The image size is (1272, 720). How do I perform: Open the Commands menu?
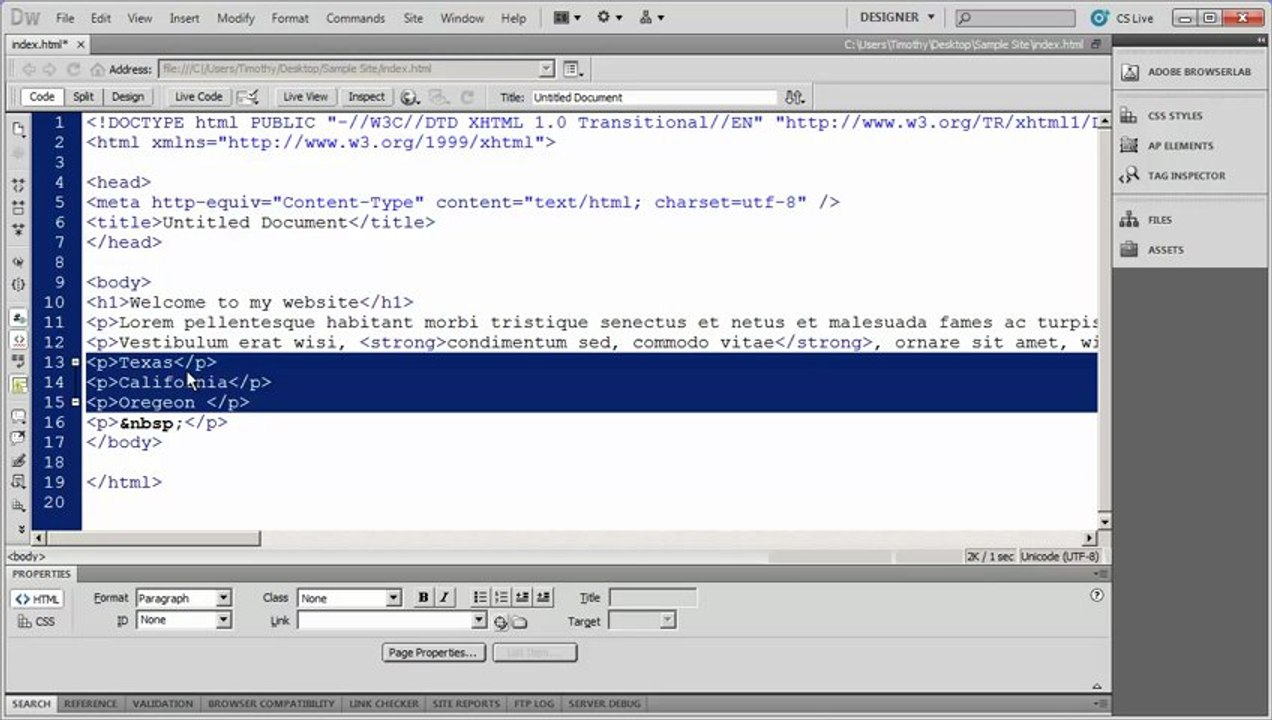(355, 18)
